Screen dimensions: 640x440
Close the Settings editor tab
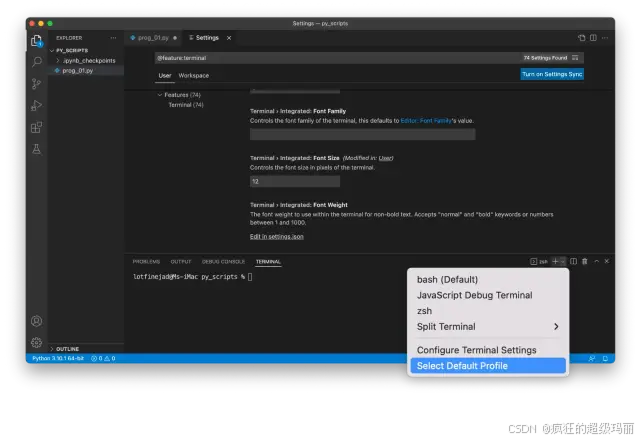(229, 38)
